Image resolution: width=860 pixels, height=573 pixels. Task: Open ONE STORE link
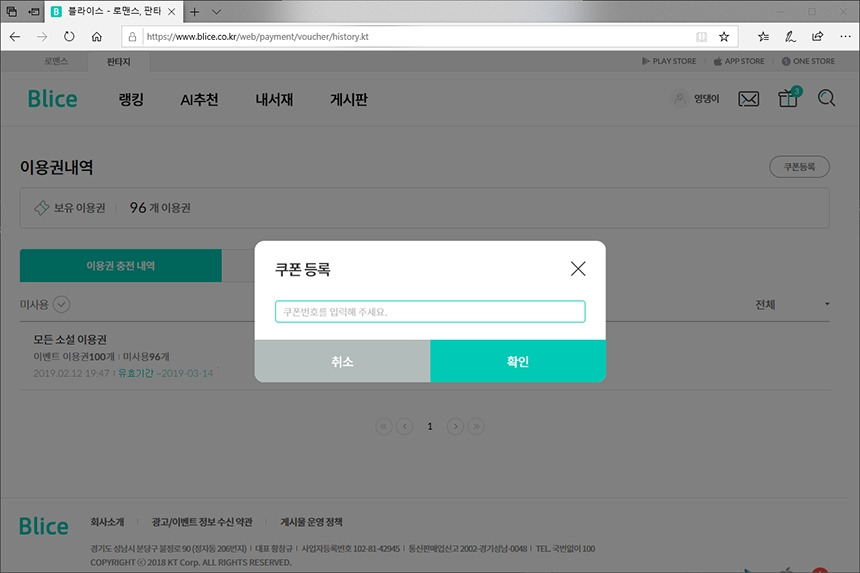tap(808, 61)
